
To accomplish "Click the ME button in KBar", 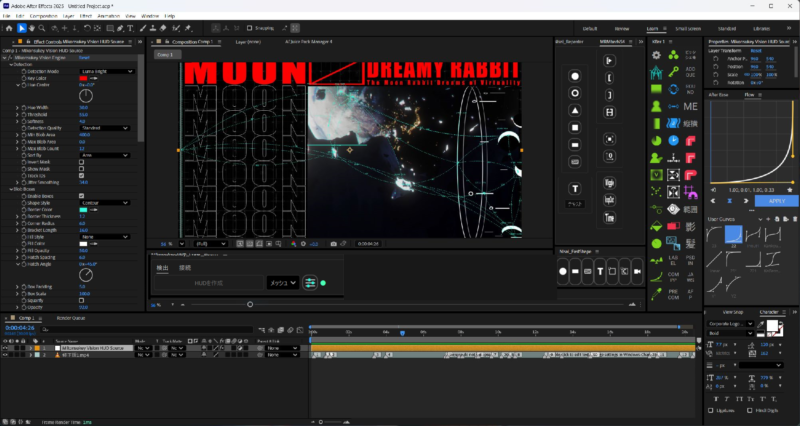I will point(690,107).
